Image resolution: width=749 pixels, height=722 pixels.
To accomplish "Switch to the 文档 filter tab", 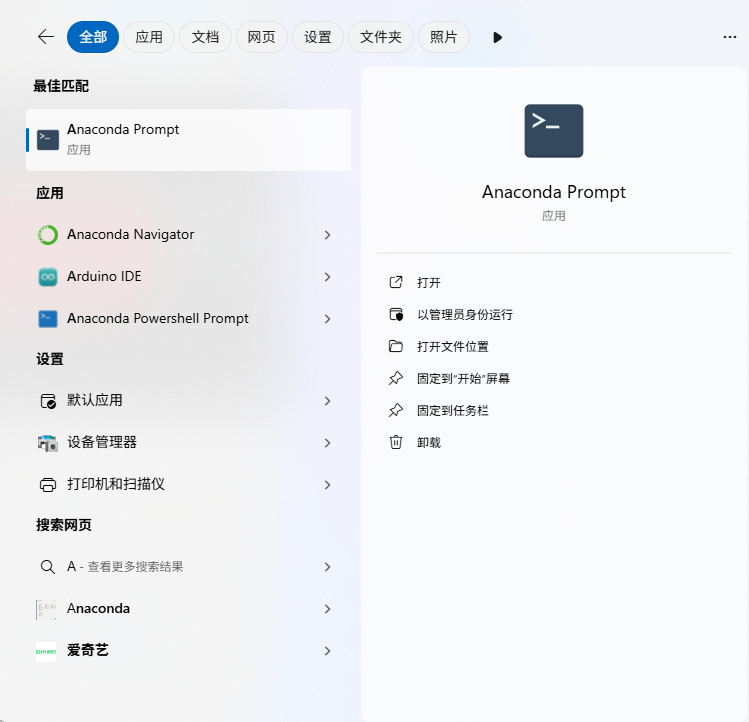I will point(205,37).
